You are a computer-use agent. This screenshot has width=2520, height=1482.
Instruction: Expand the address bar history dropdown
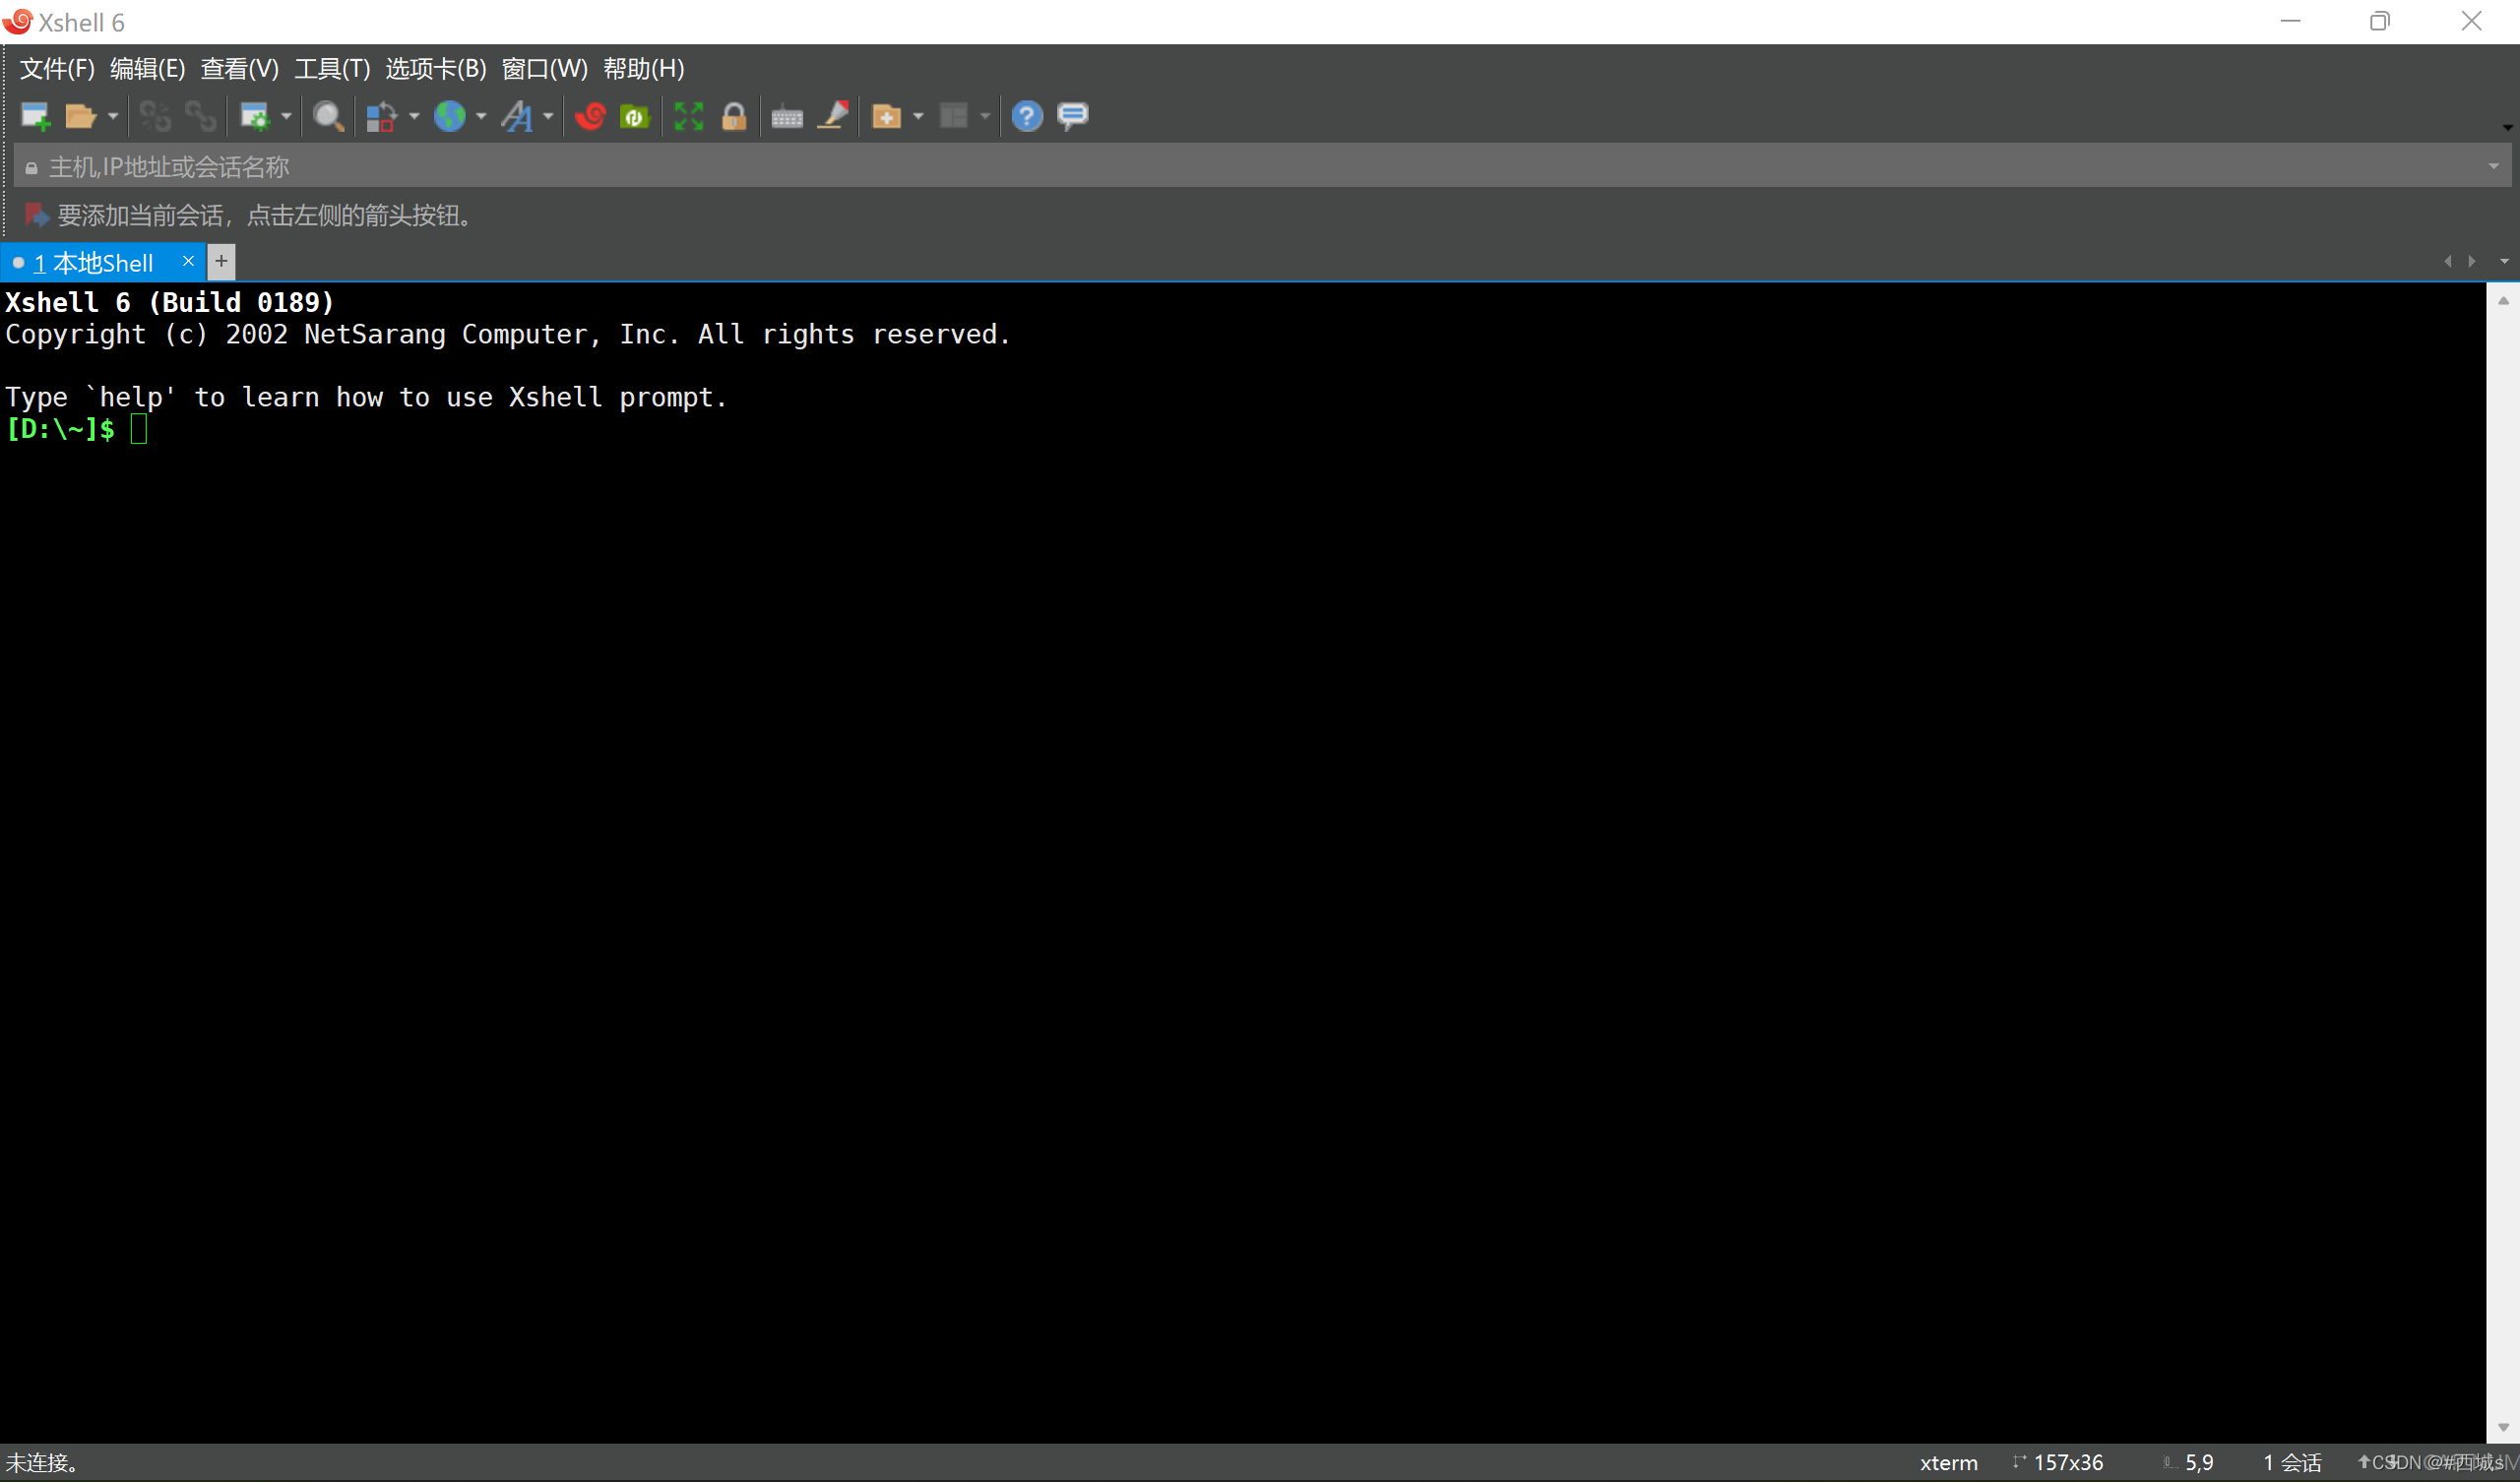pos(2494,167)
